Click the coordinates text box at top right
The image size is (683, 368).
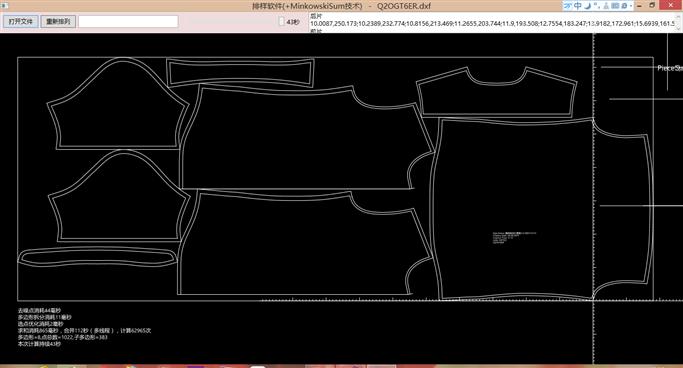click(492, 22)
